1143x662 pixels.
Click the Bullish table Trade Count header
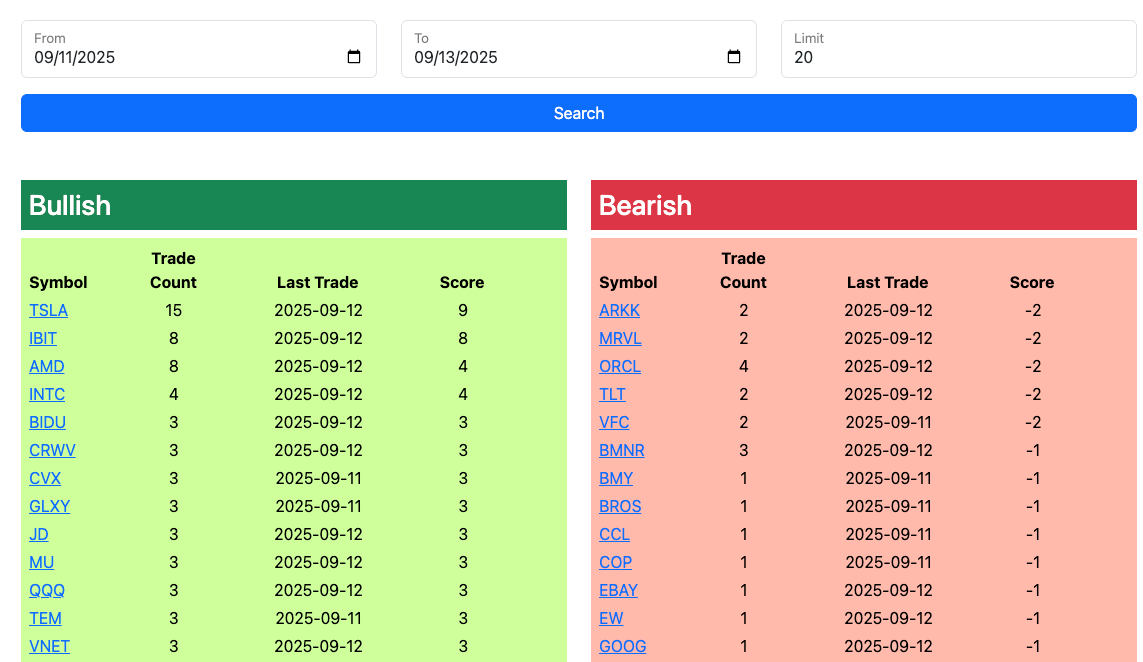click(173, 270)
